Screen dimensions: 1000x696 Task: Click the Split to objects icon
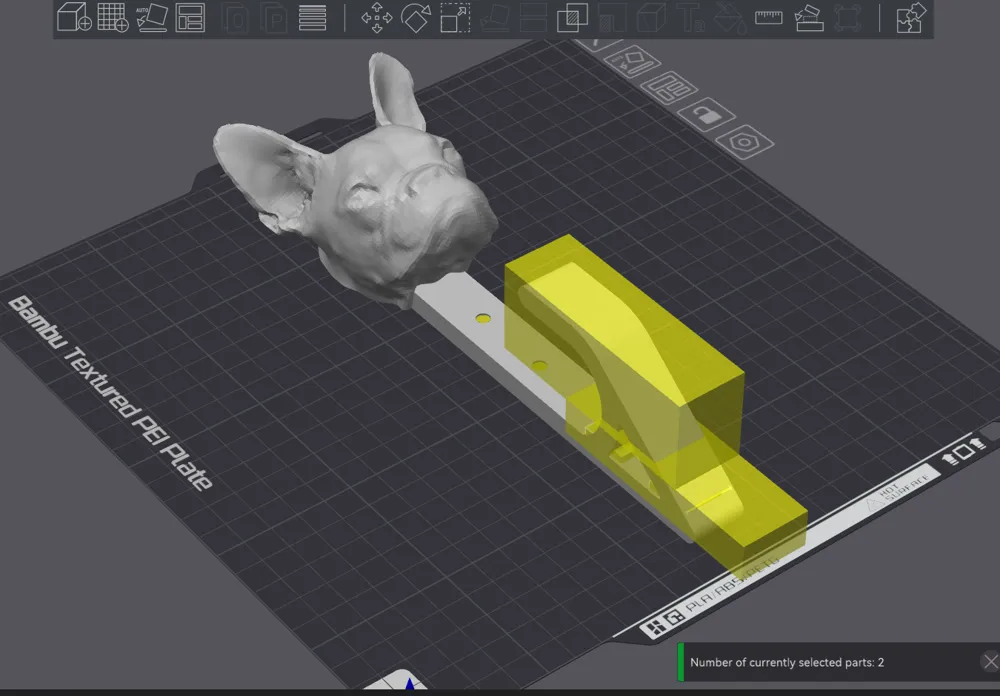coord(235,18)
